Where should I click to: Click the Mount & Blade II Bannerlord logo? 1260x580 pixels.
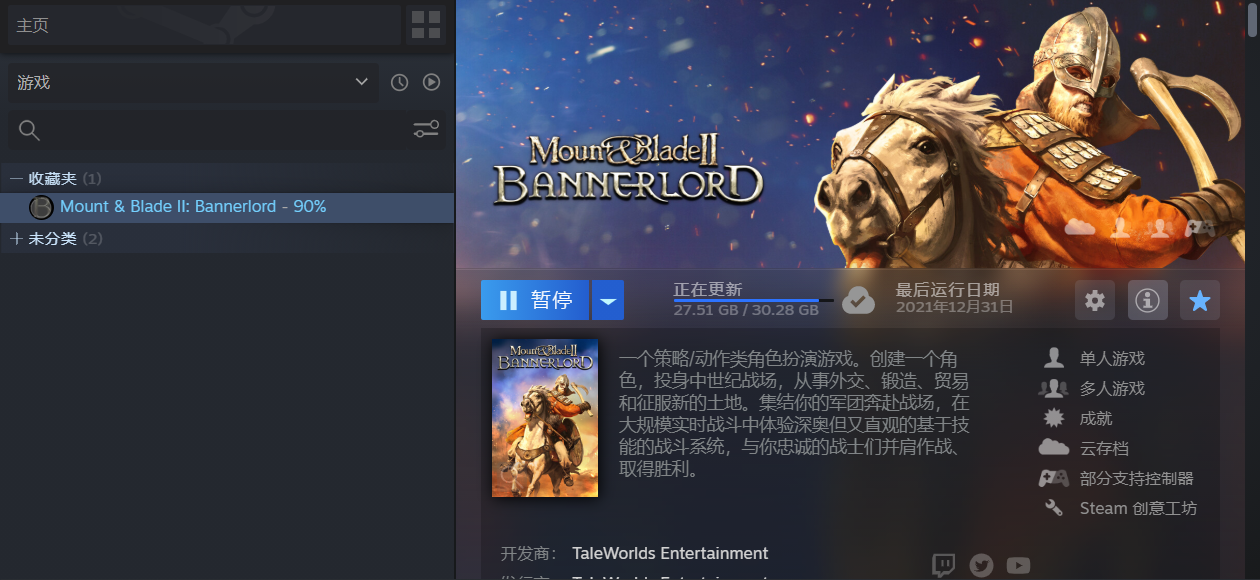tap(627, 168)
